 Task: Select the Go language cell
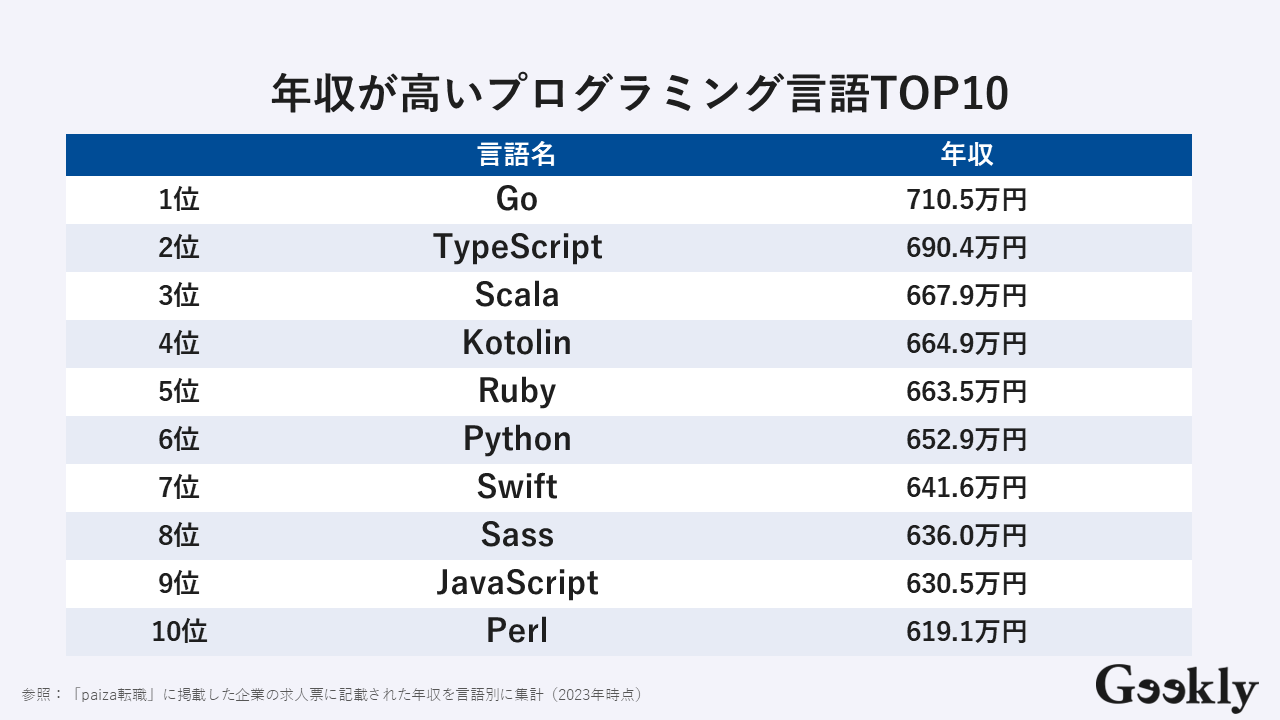coord(516,200)
